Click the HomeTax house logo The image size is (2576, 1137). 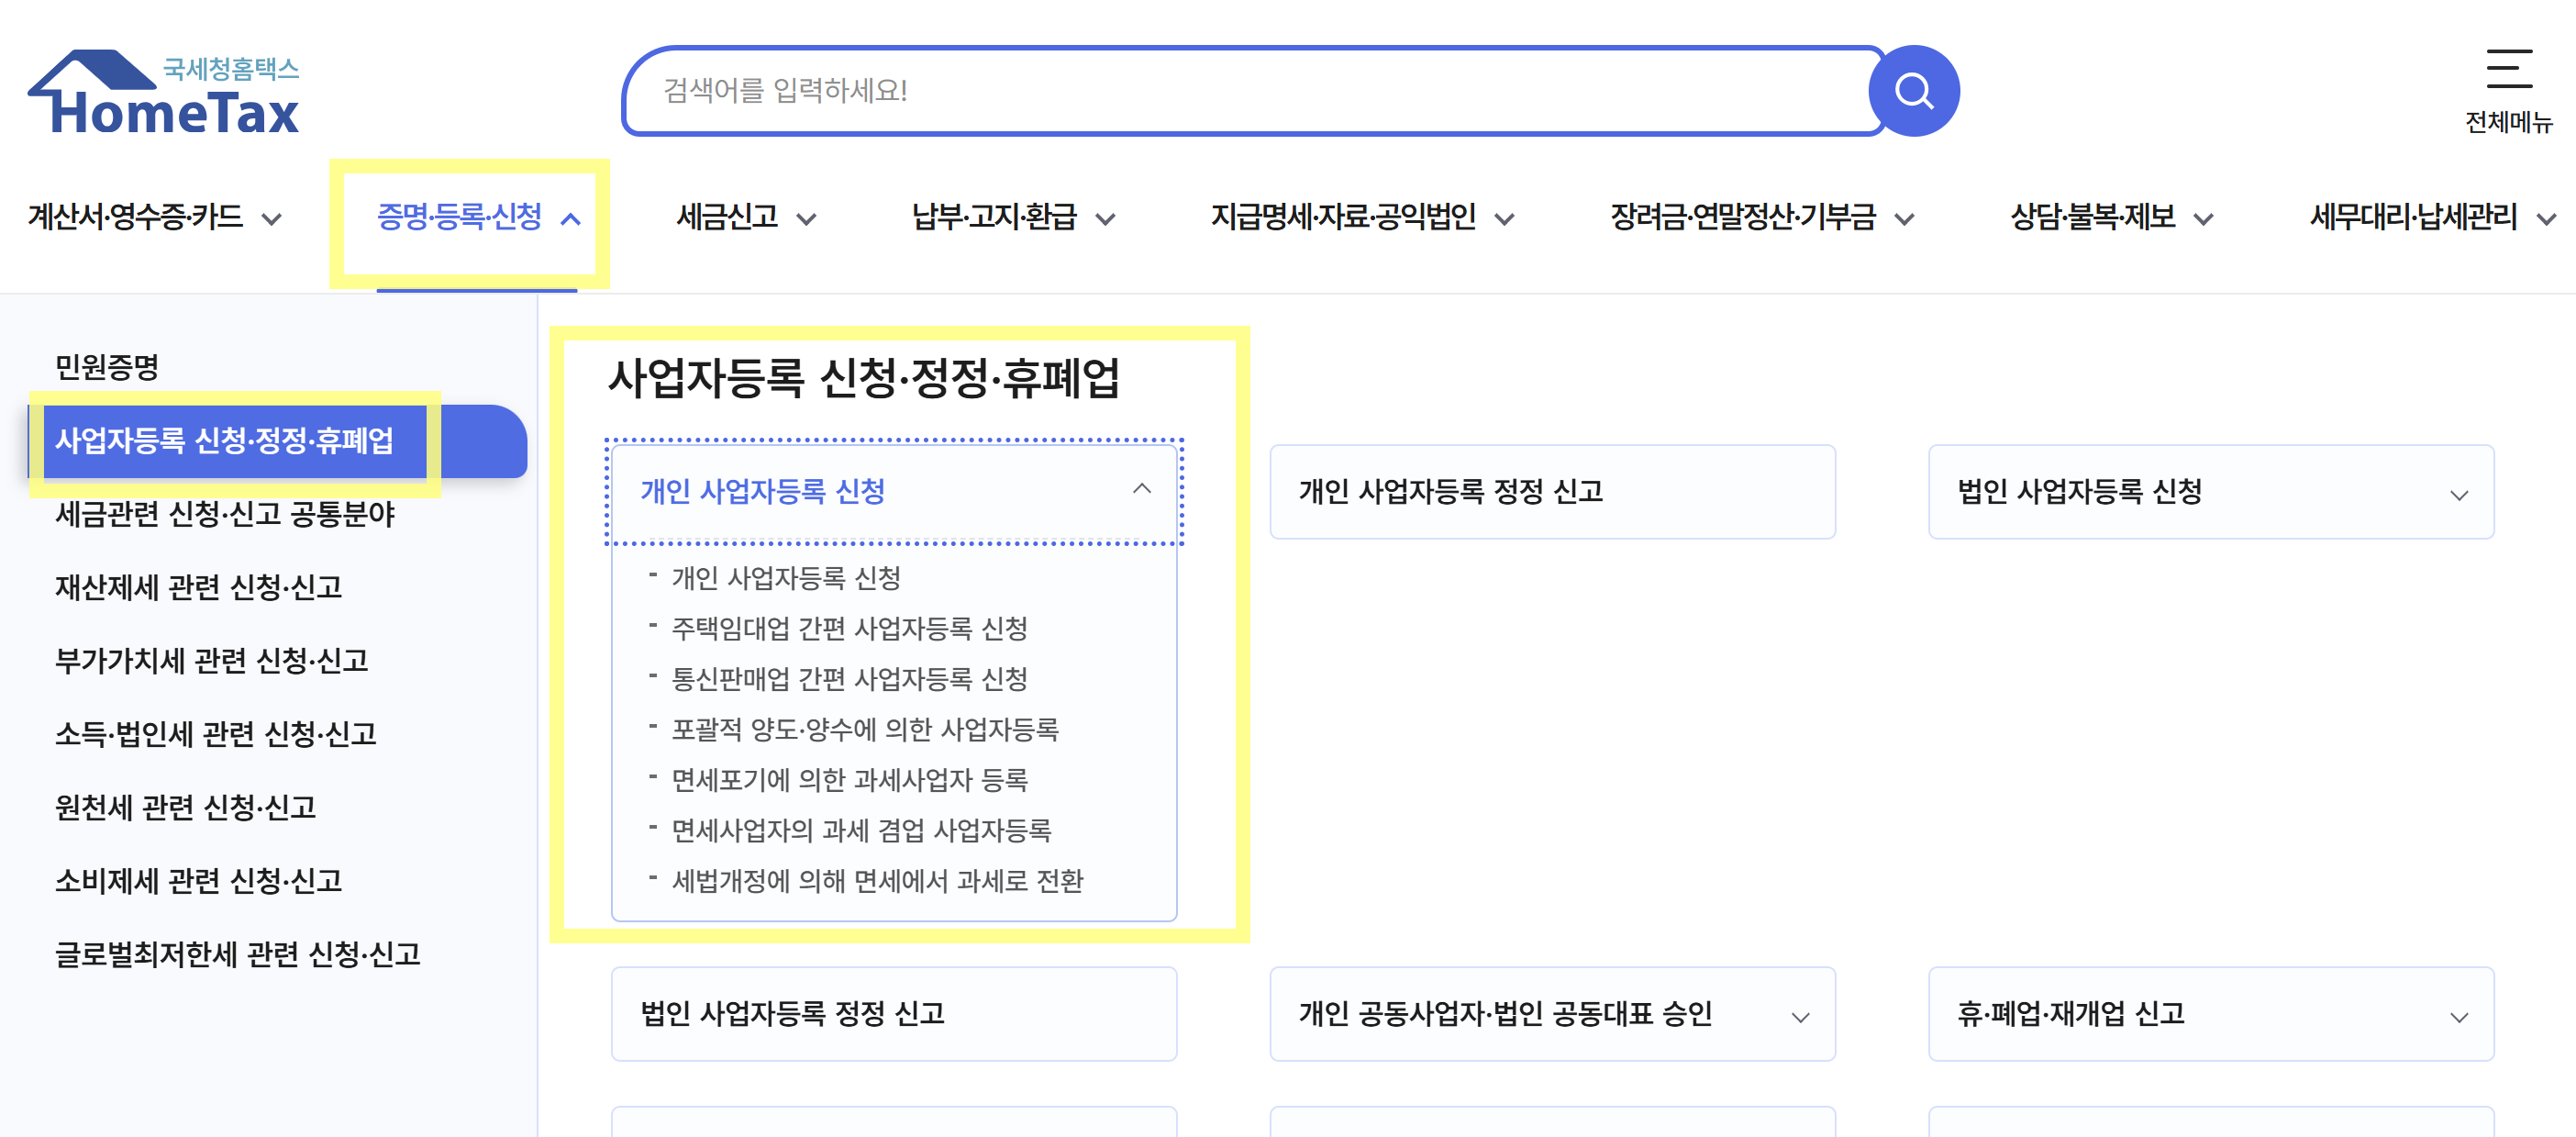[x=165, y=93]
